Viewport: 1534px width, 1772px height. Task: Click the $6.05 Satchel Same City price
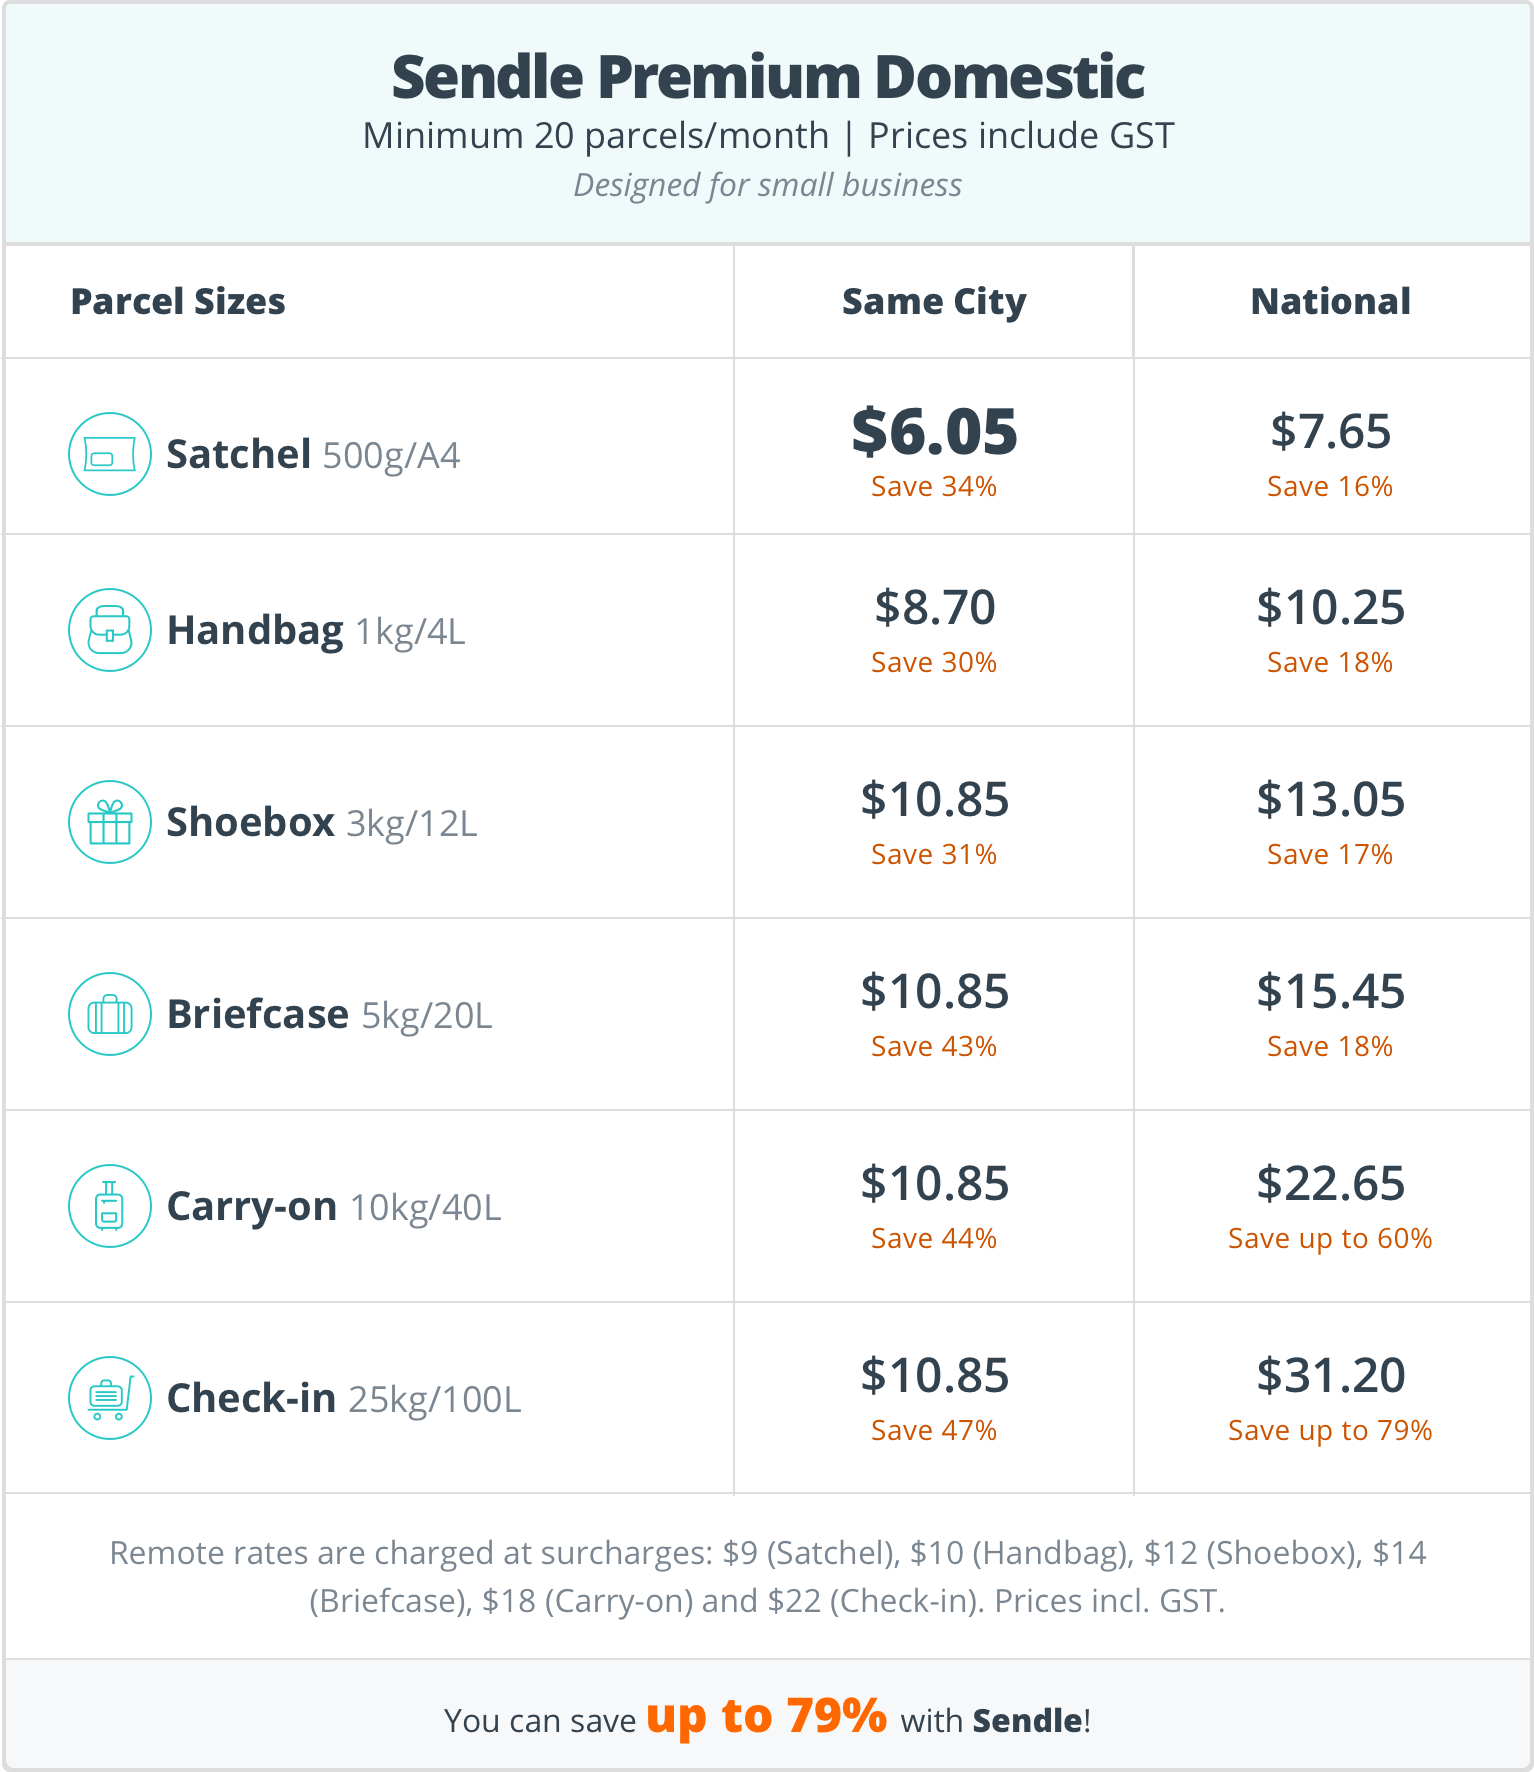pos(934,432)
